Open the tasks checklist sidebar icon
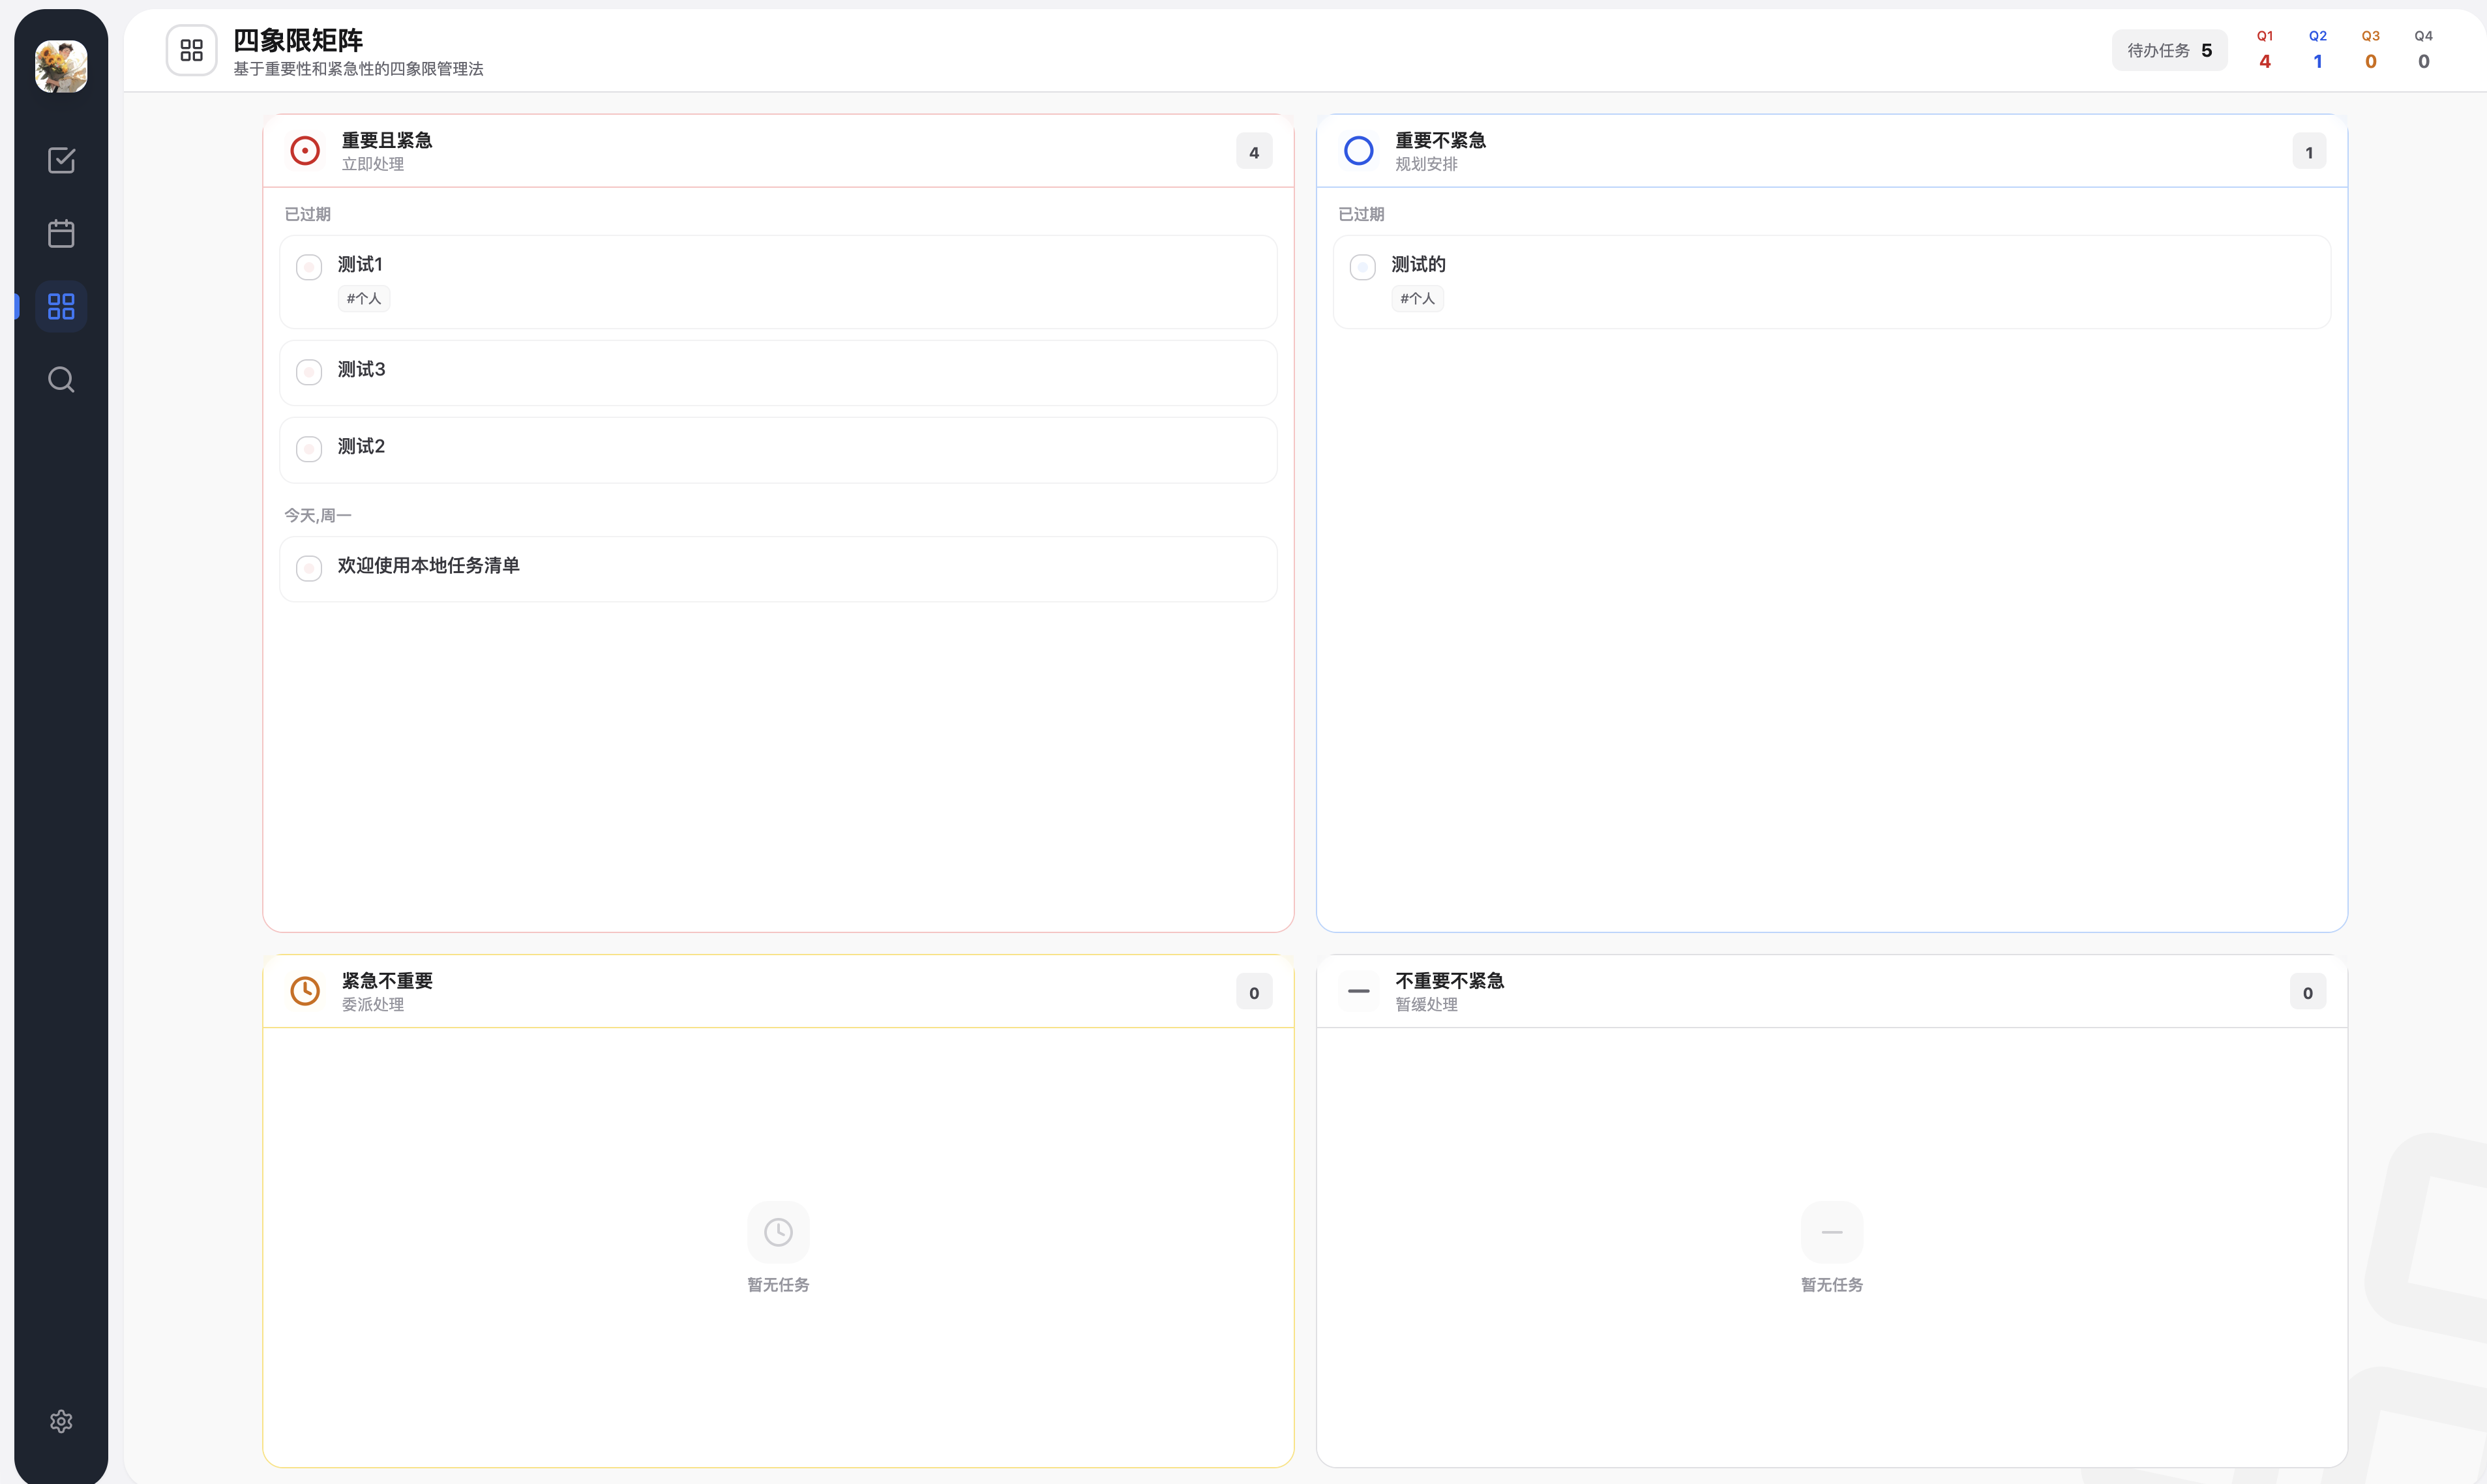The width and height of the screenshot is (2487, 1484). pyautogui.click(x=61, y=160)
